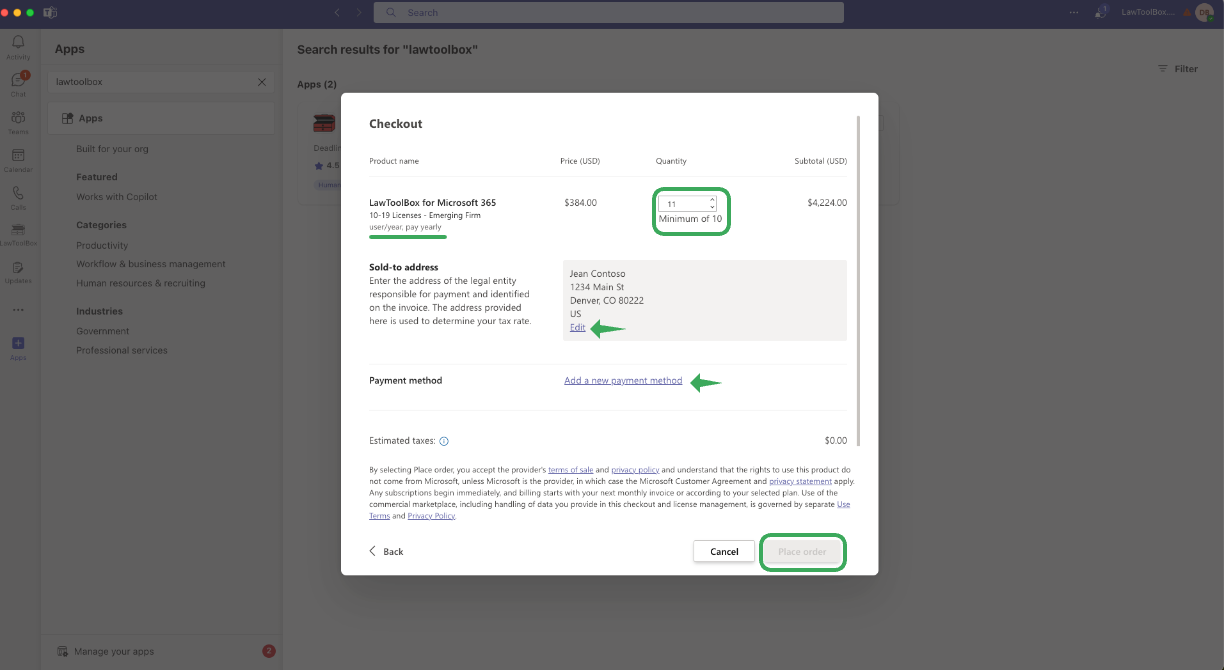Click the Manage your apps label
The height and width of the screenshot is (670, 1224).
tap(114, 651)
